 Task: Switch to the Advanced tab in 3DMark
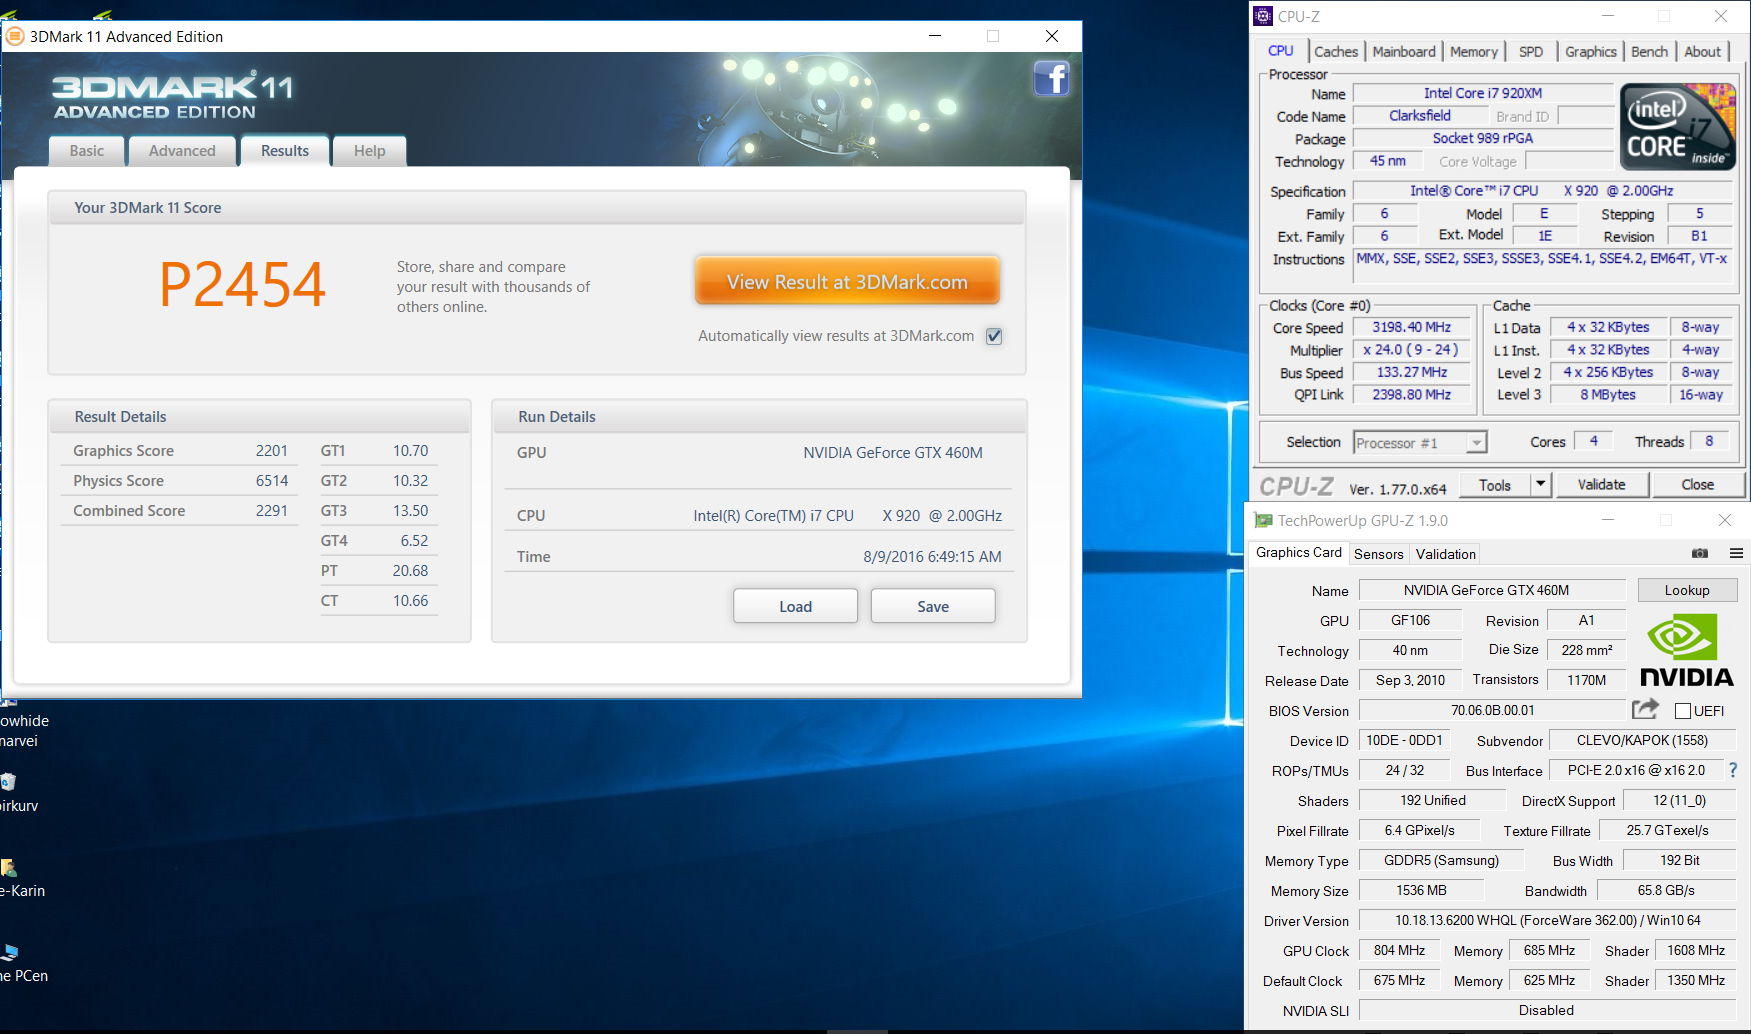[x=182, y=151]
